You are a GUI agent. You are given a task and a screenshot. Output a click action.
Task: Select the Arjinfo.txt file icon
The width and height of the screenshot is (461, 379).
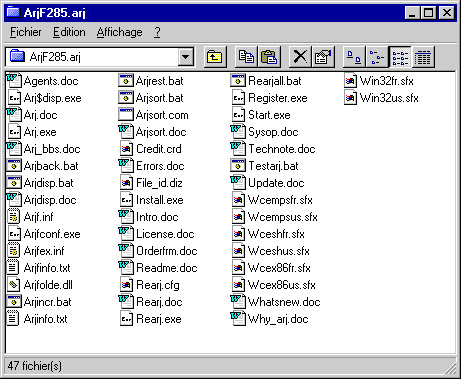pos(14,319)
